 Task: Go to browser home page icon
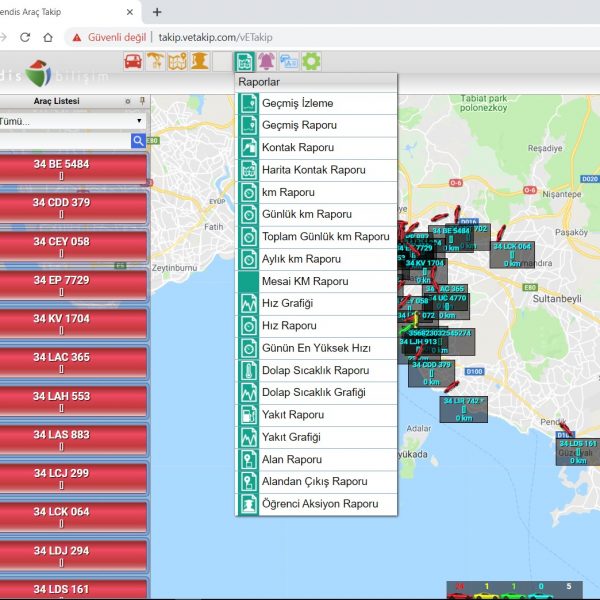(48, 37)
